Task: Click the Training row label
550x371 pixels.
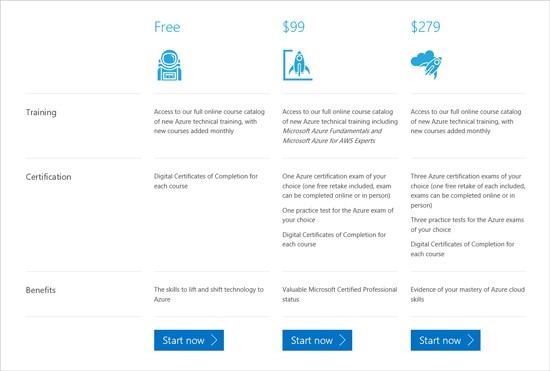Action: point(41,113)
